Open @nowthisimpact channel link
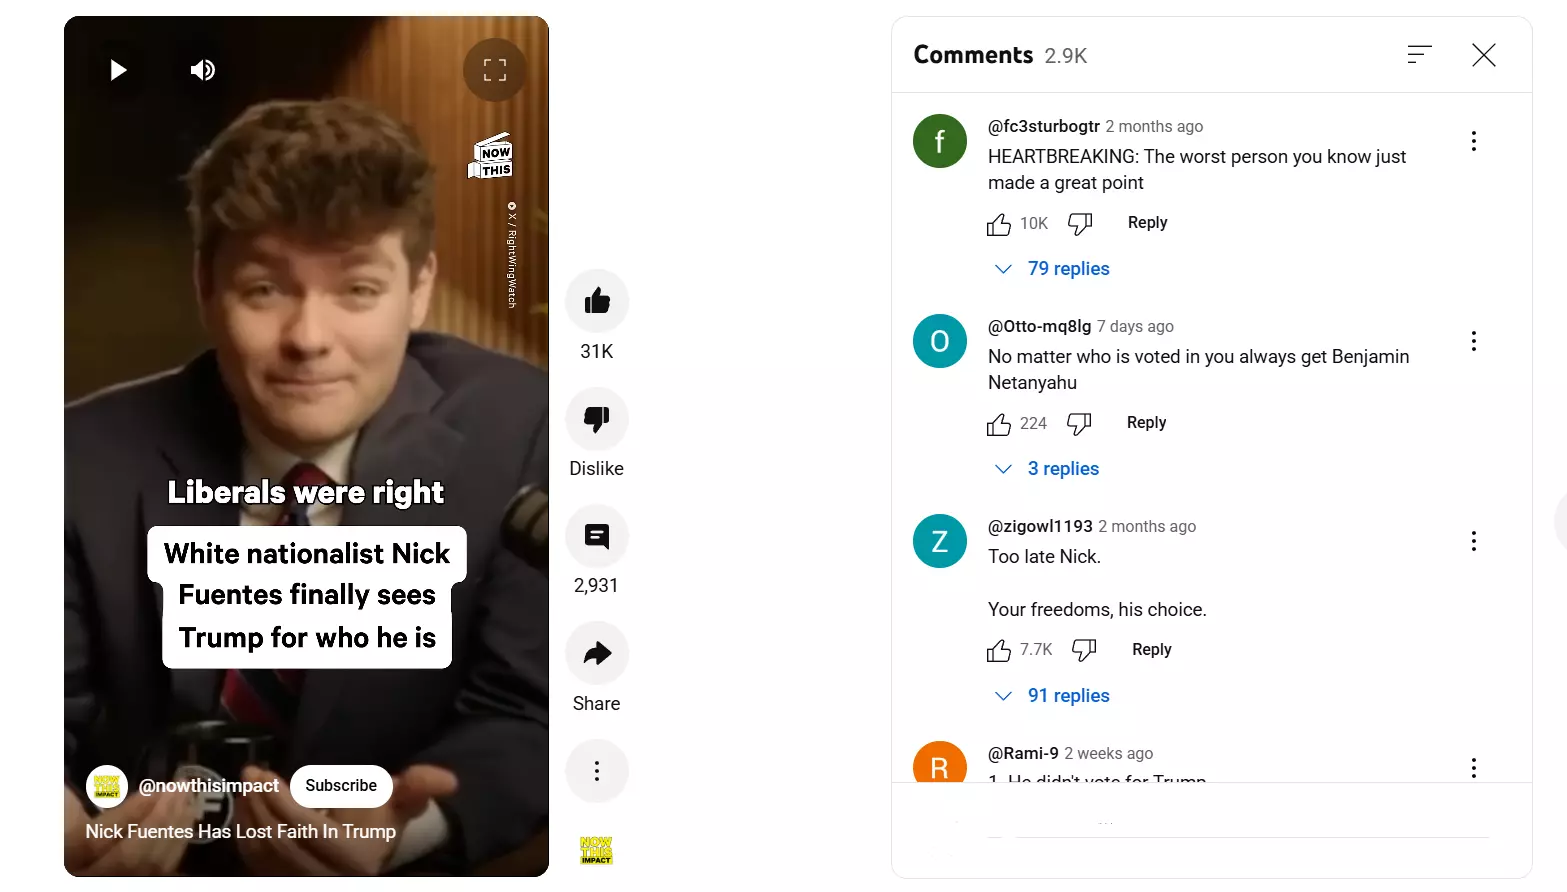 [209, 786]
